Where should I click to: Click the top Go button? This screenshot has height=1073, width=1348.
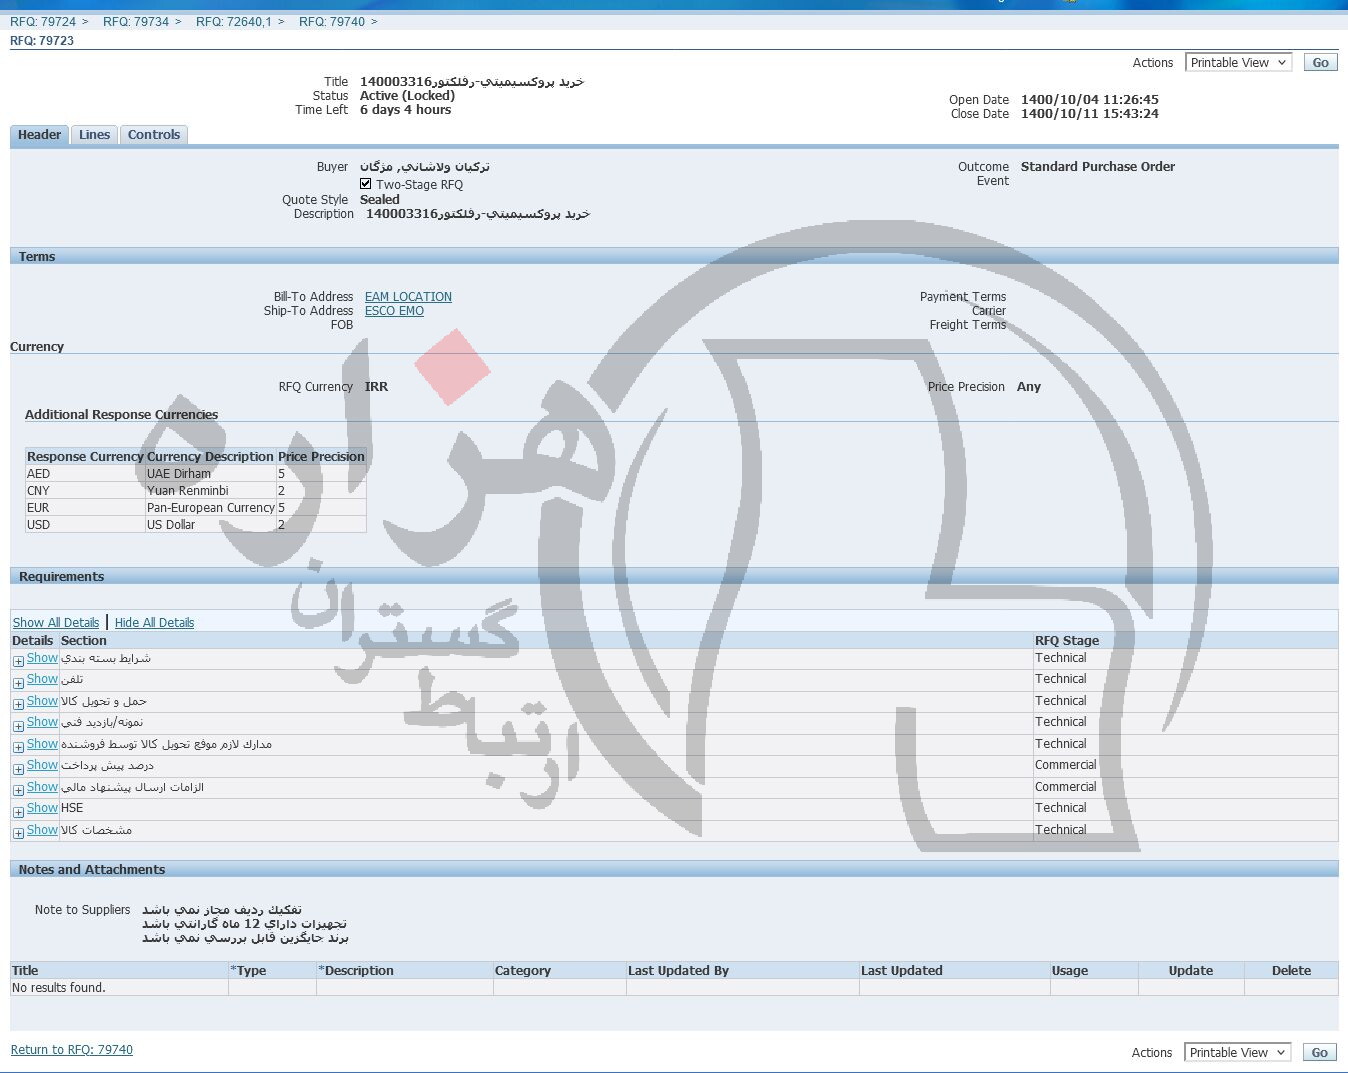pos(1320,62)
